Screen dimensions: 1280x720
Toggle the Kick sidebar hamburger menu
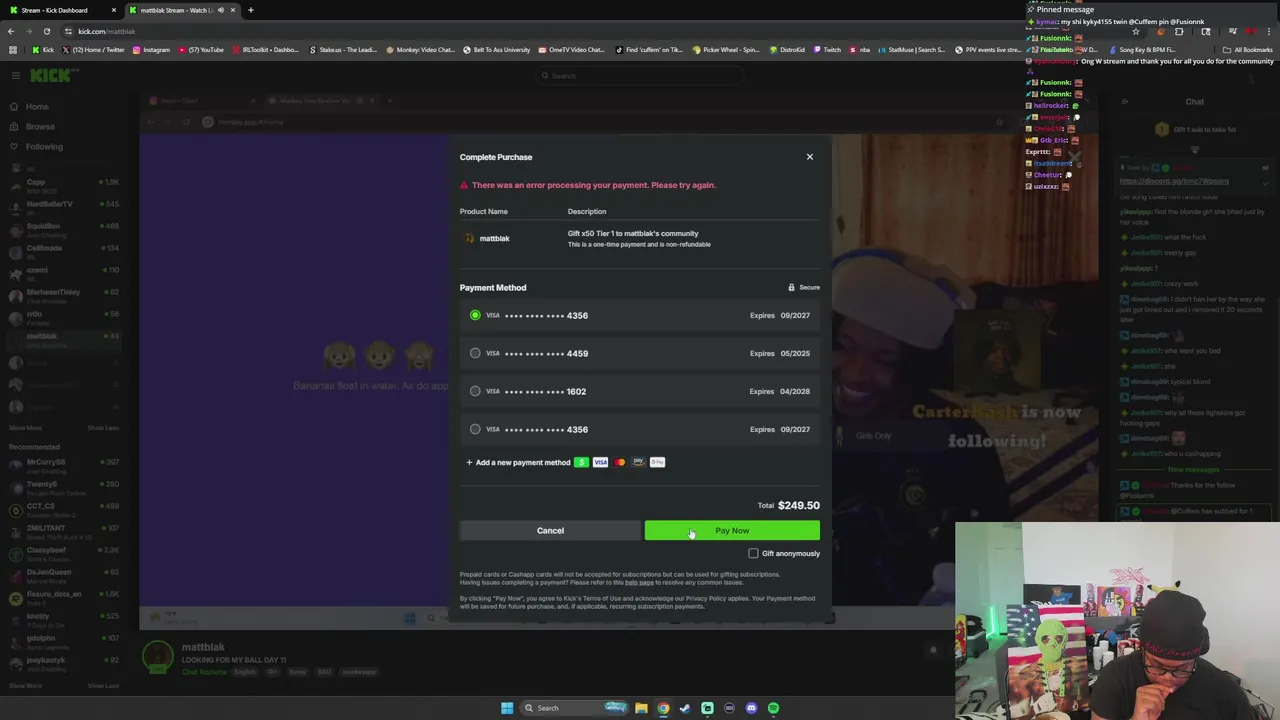coord(15,75)
